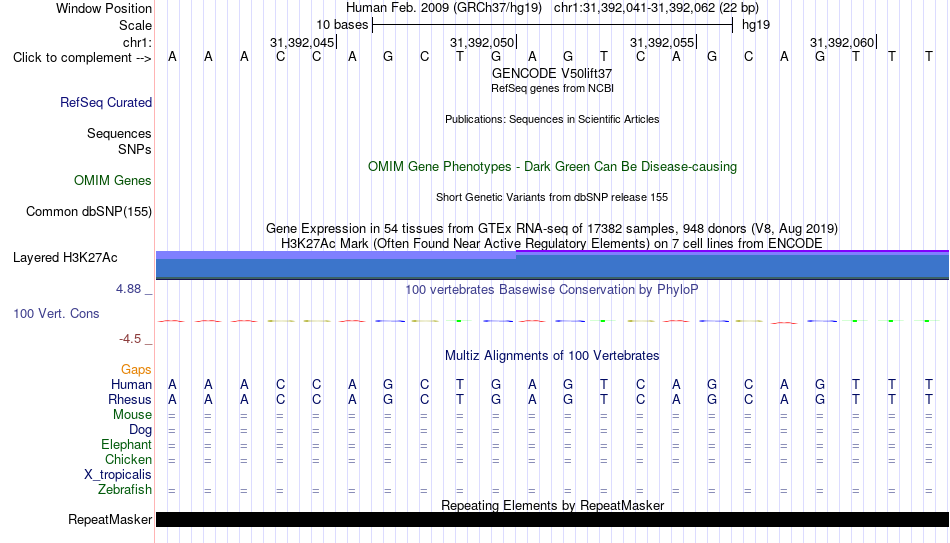Click the H3K27Ac Mark ENCODE track title

(552, 244)
